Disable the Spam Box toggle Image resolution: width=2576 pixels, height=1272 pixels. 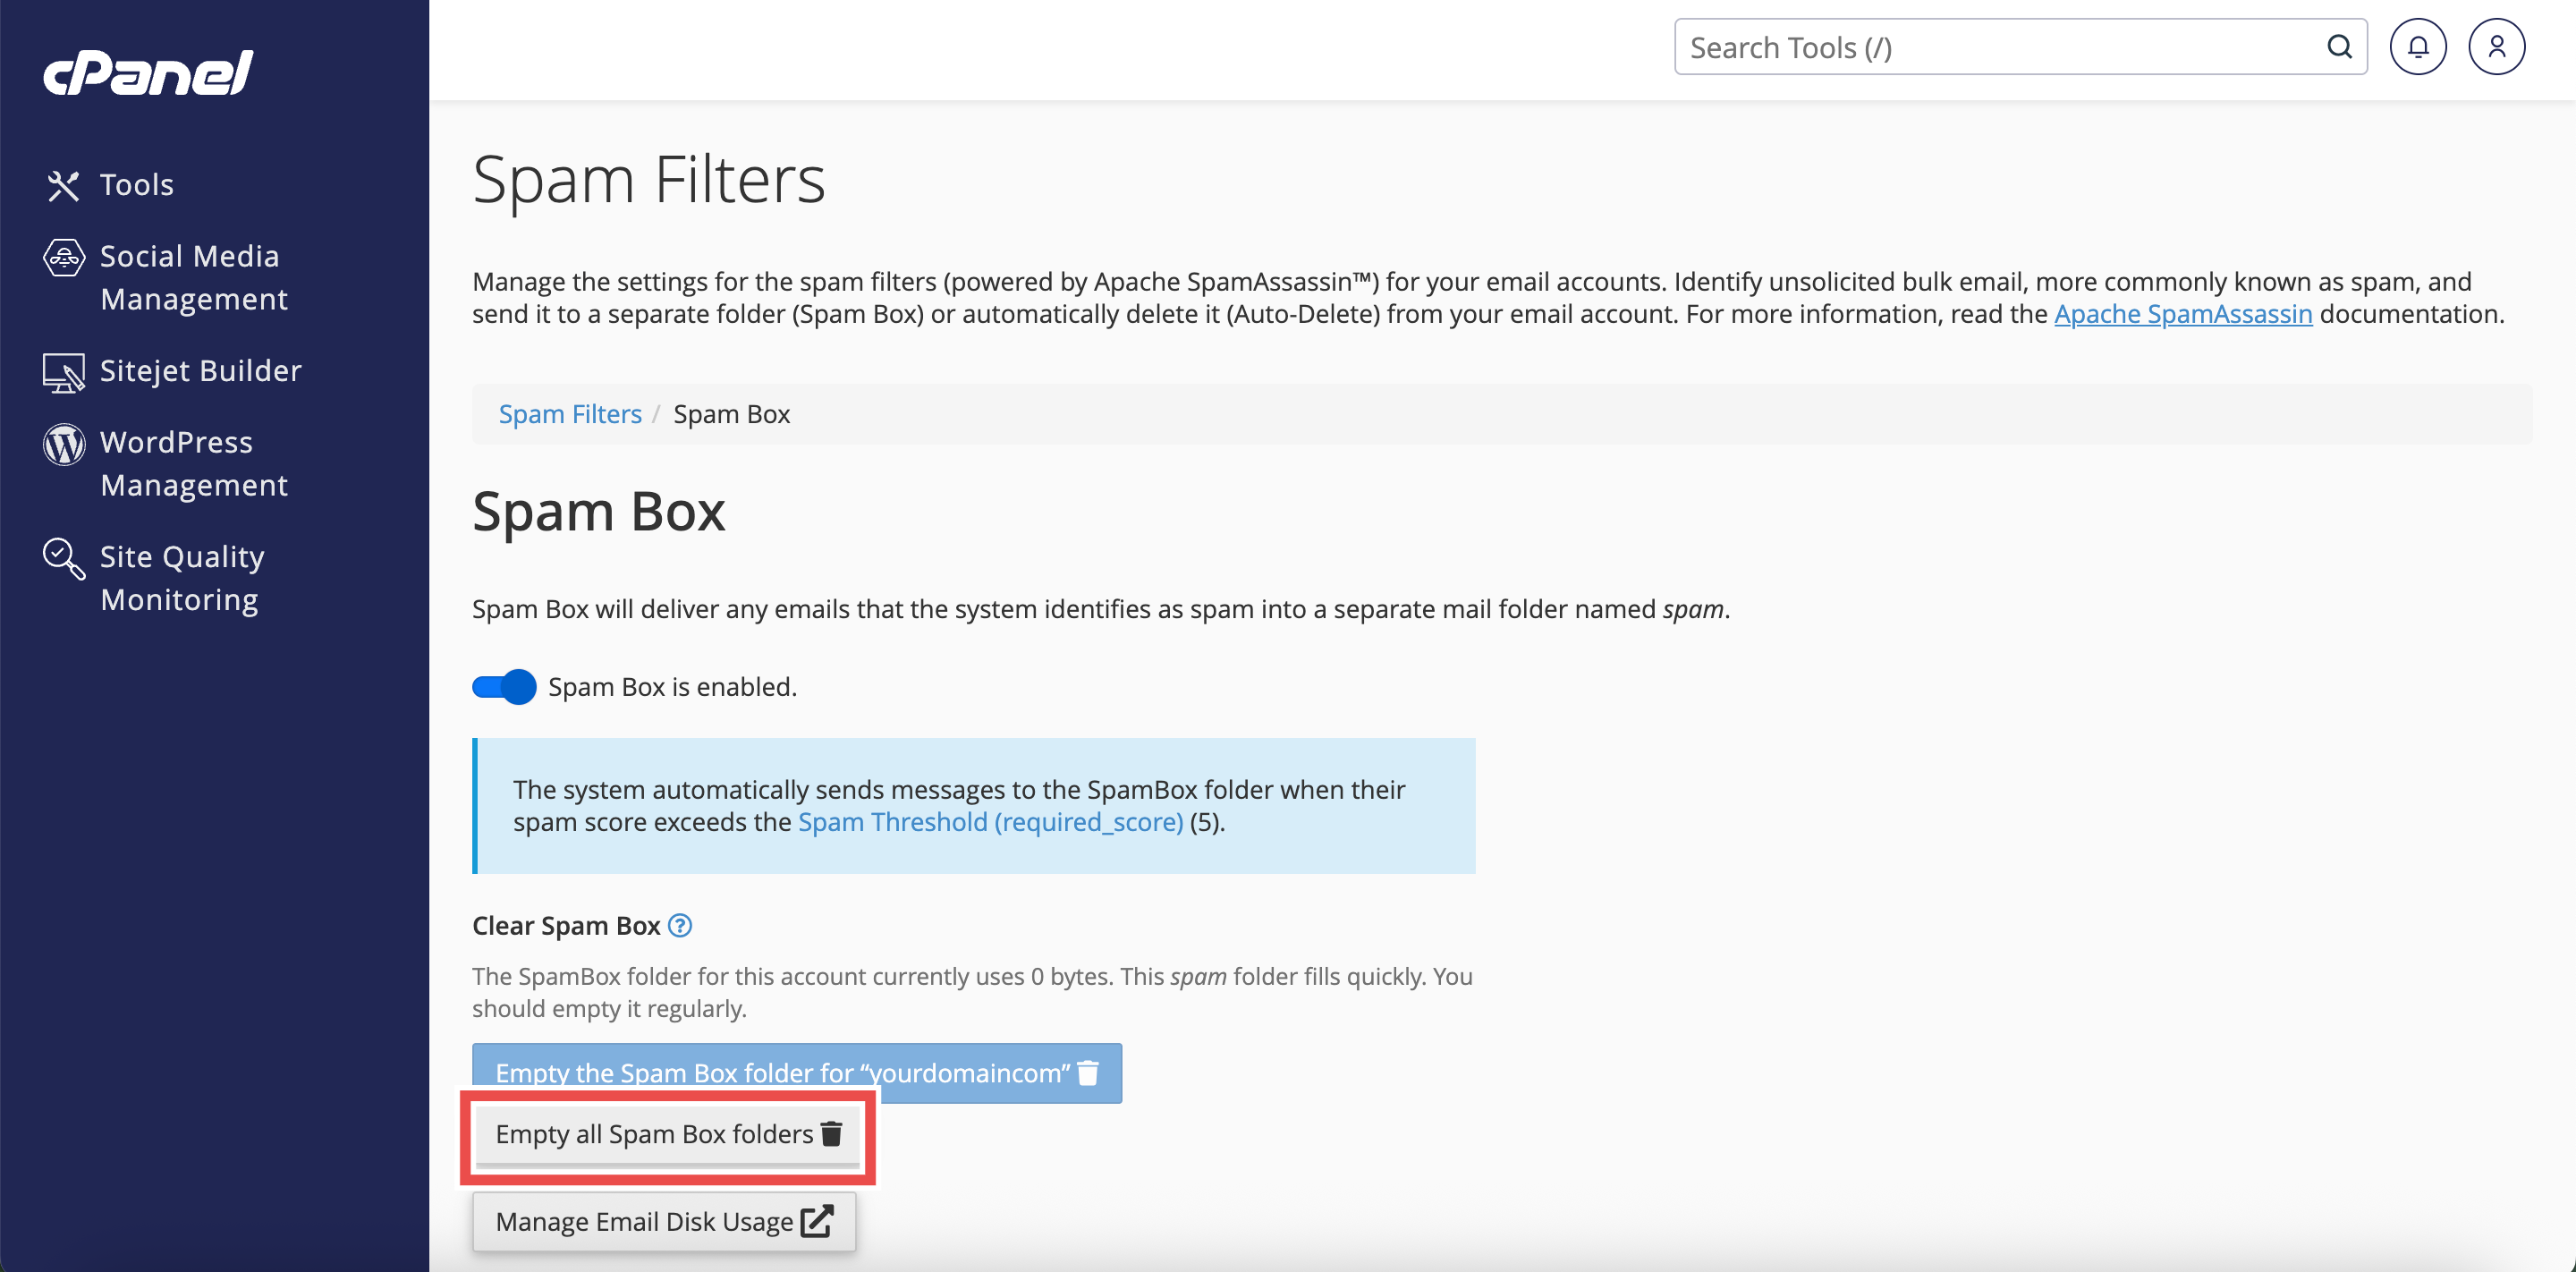pyautogui.click(x=504, y=687)
